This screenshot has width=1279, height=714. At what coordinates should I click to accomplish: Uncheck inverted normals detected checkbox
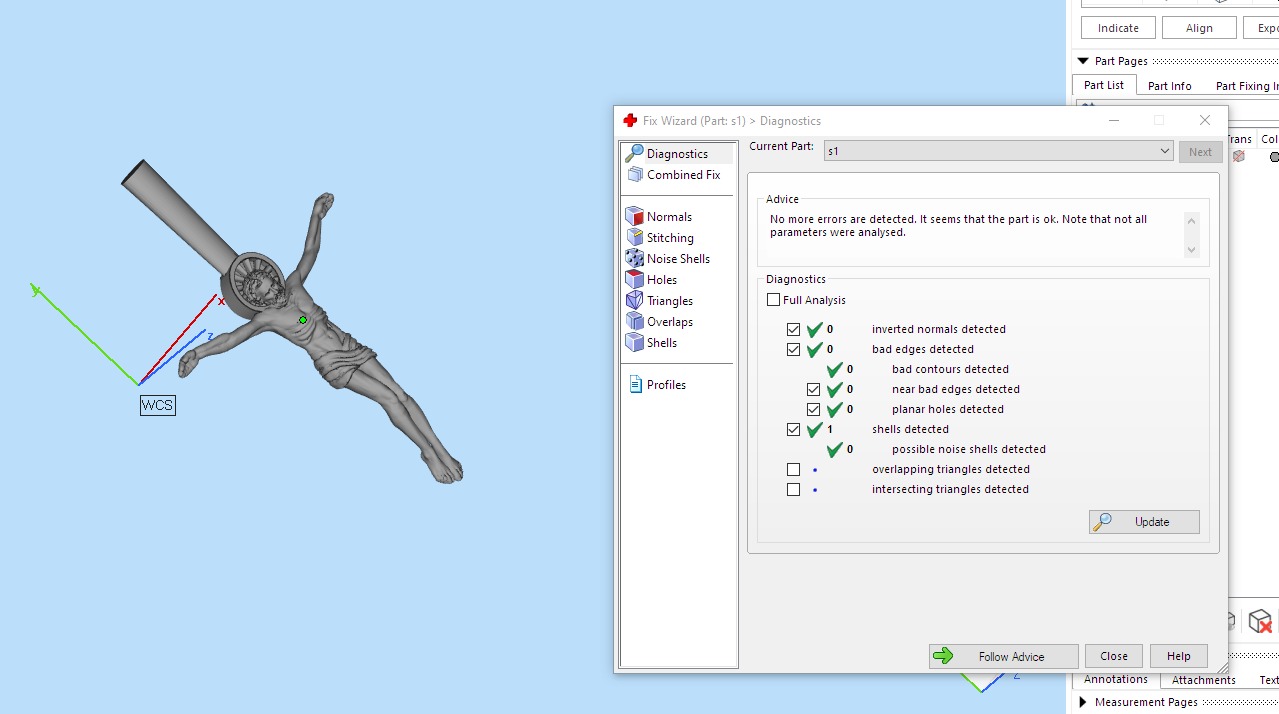(793, 329)
